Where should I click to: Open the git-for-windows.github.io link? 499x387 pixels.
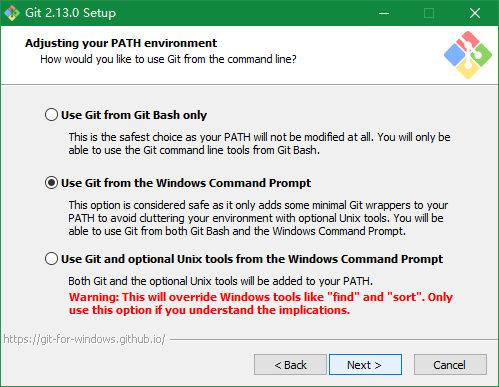pos(84,339)
